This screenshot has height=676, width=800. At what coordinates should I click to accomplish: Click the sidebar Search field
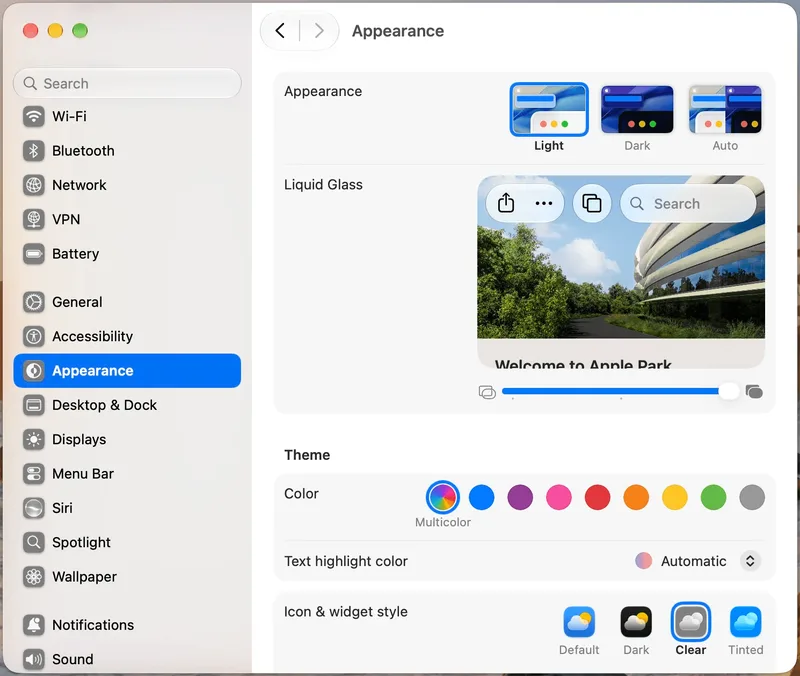(127, 83)
